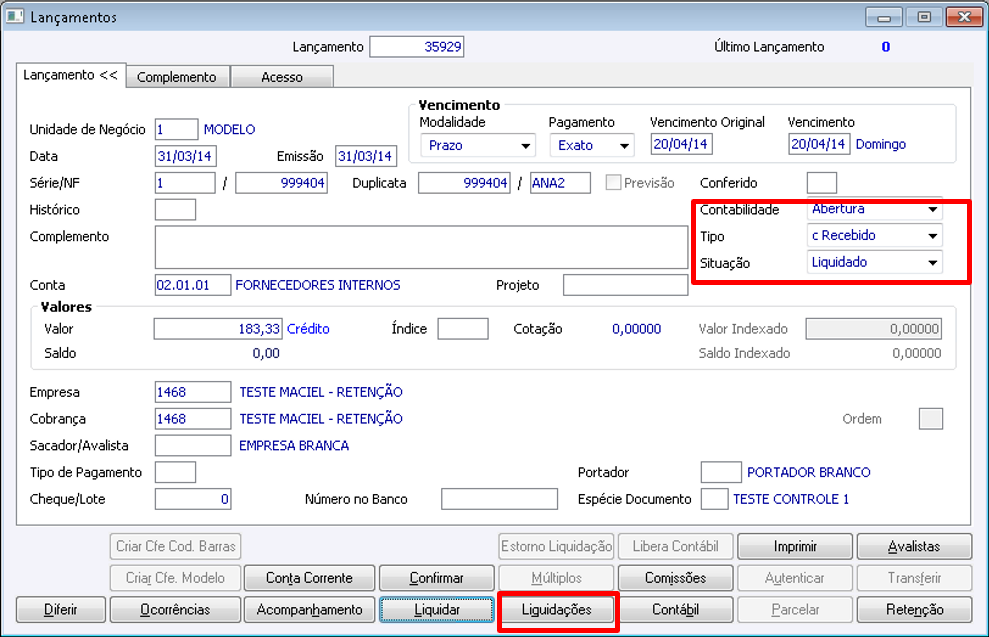Open Comissões
989x637 pixels.
click(676, 578)
